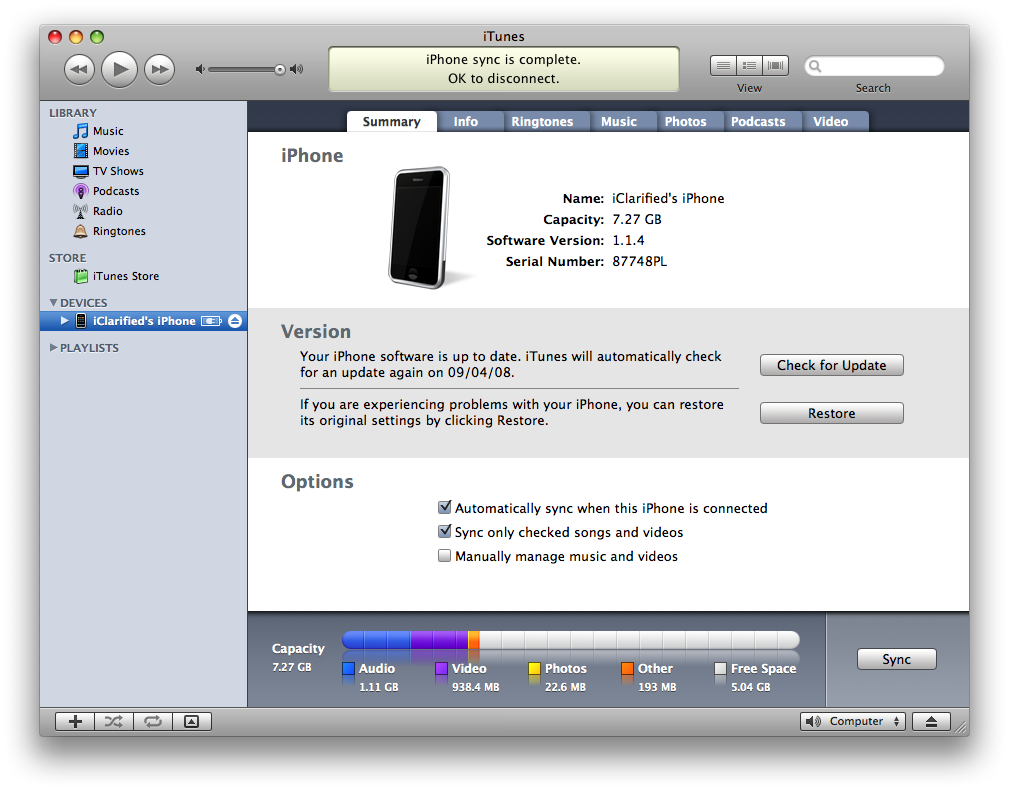Uncheck Sync only checked songs and videos
Screen dimensions: 1009x791
pos(445,532)
